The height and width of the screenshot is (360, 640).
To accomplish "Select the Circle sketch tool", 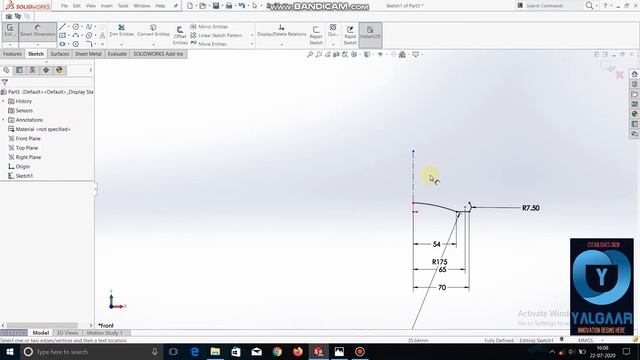I will 76,27.
